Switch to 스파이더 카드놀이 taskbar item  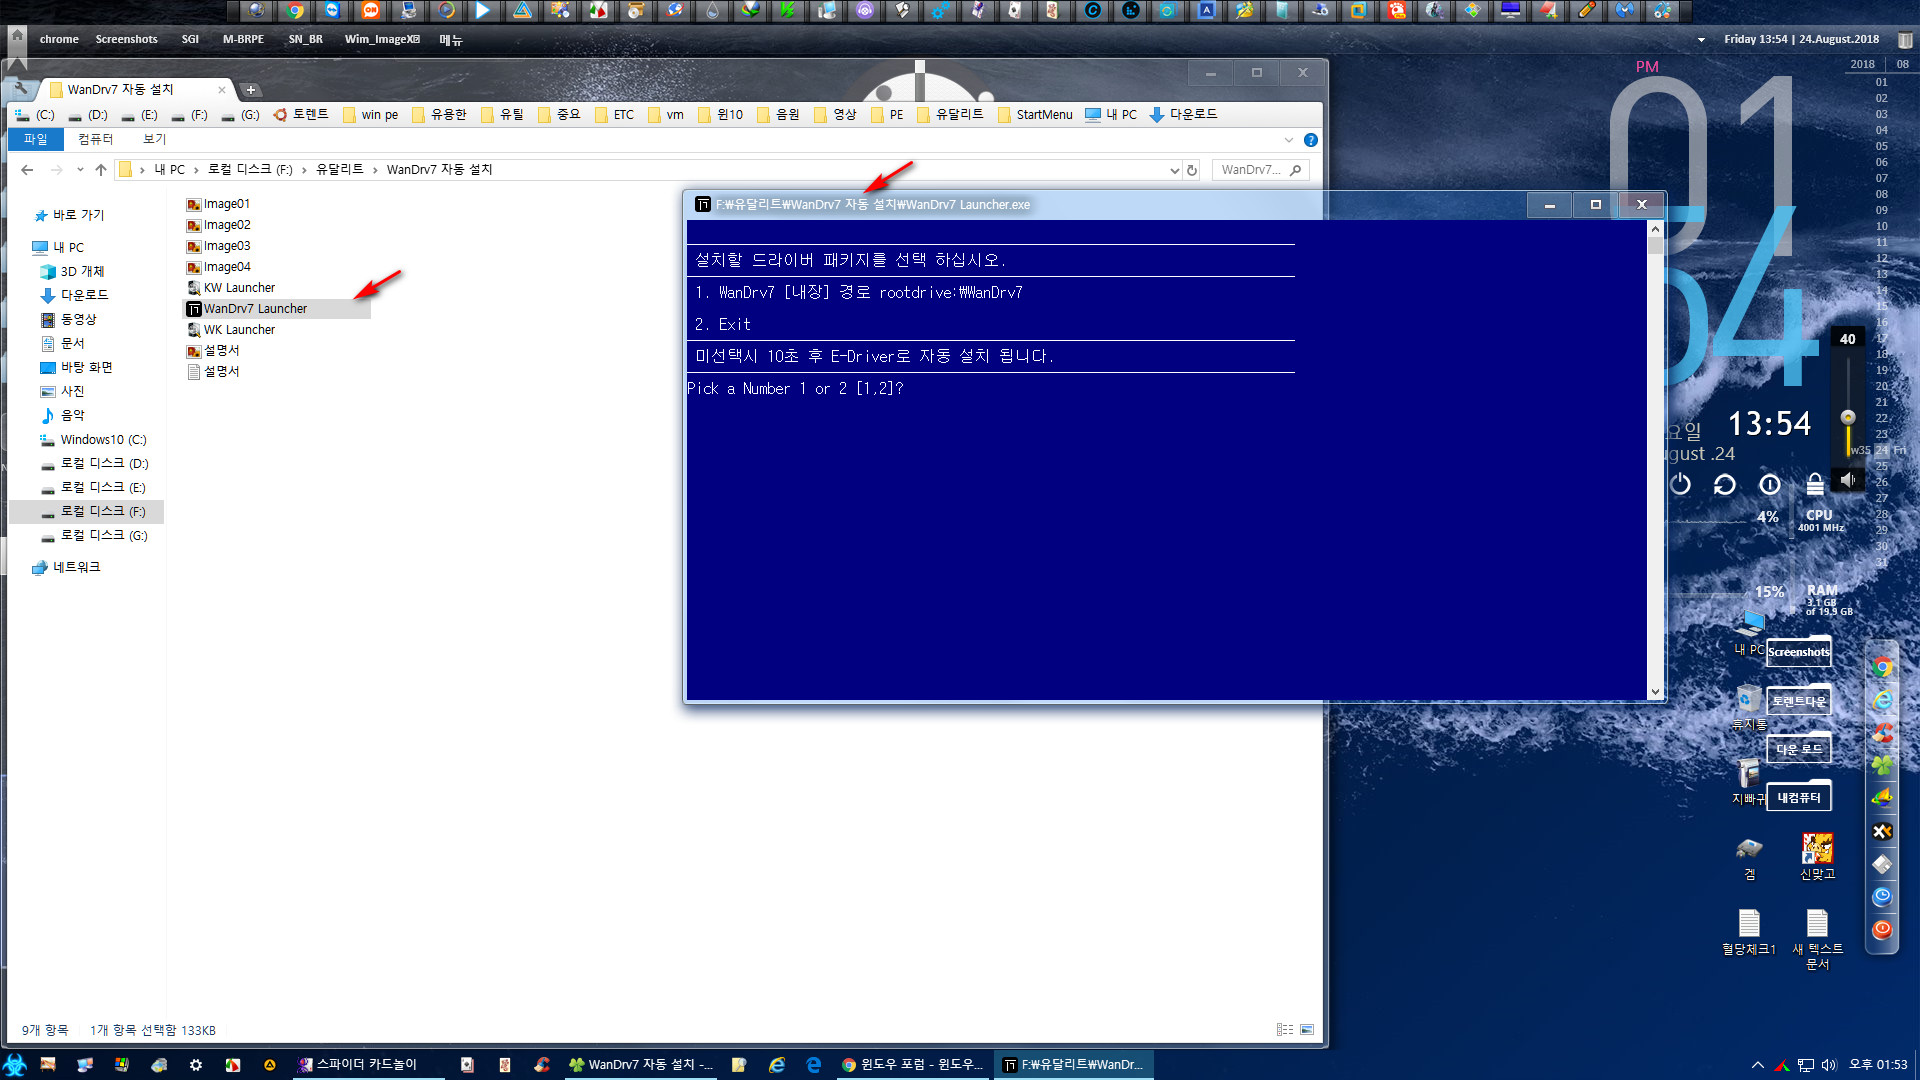click(367, 1065)
